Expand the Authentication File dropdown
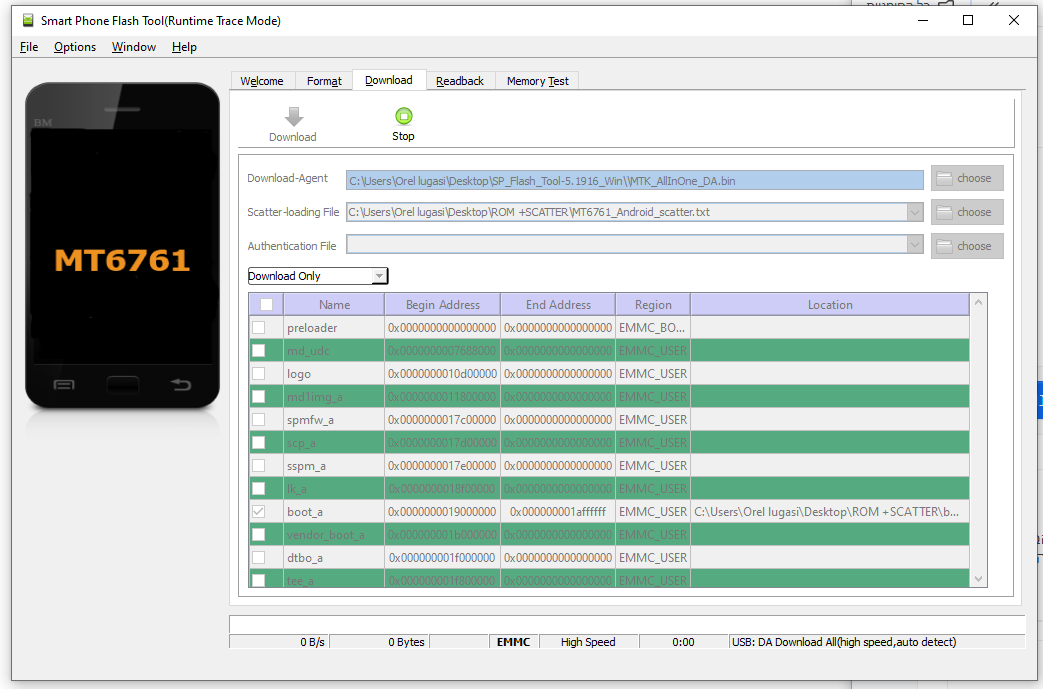This screenshot has height=689, width=1043. coord(914,246)
